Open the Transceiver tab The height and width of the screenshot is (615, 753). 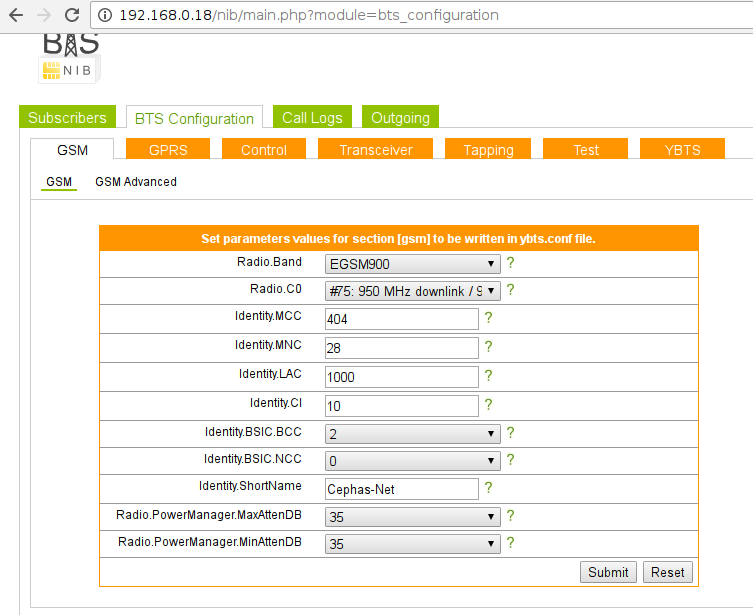pos(375,150)
